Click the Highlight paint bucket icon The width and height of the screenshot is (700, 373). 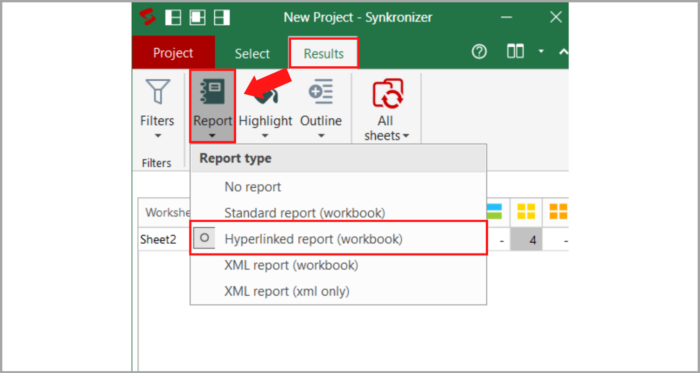coord(265,94)
